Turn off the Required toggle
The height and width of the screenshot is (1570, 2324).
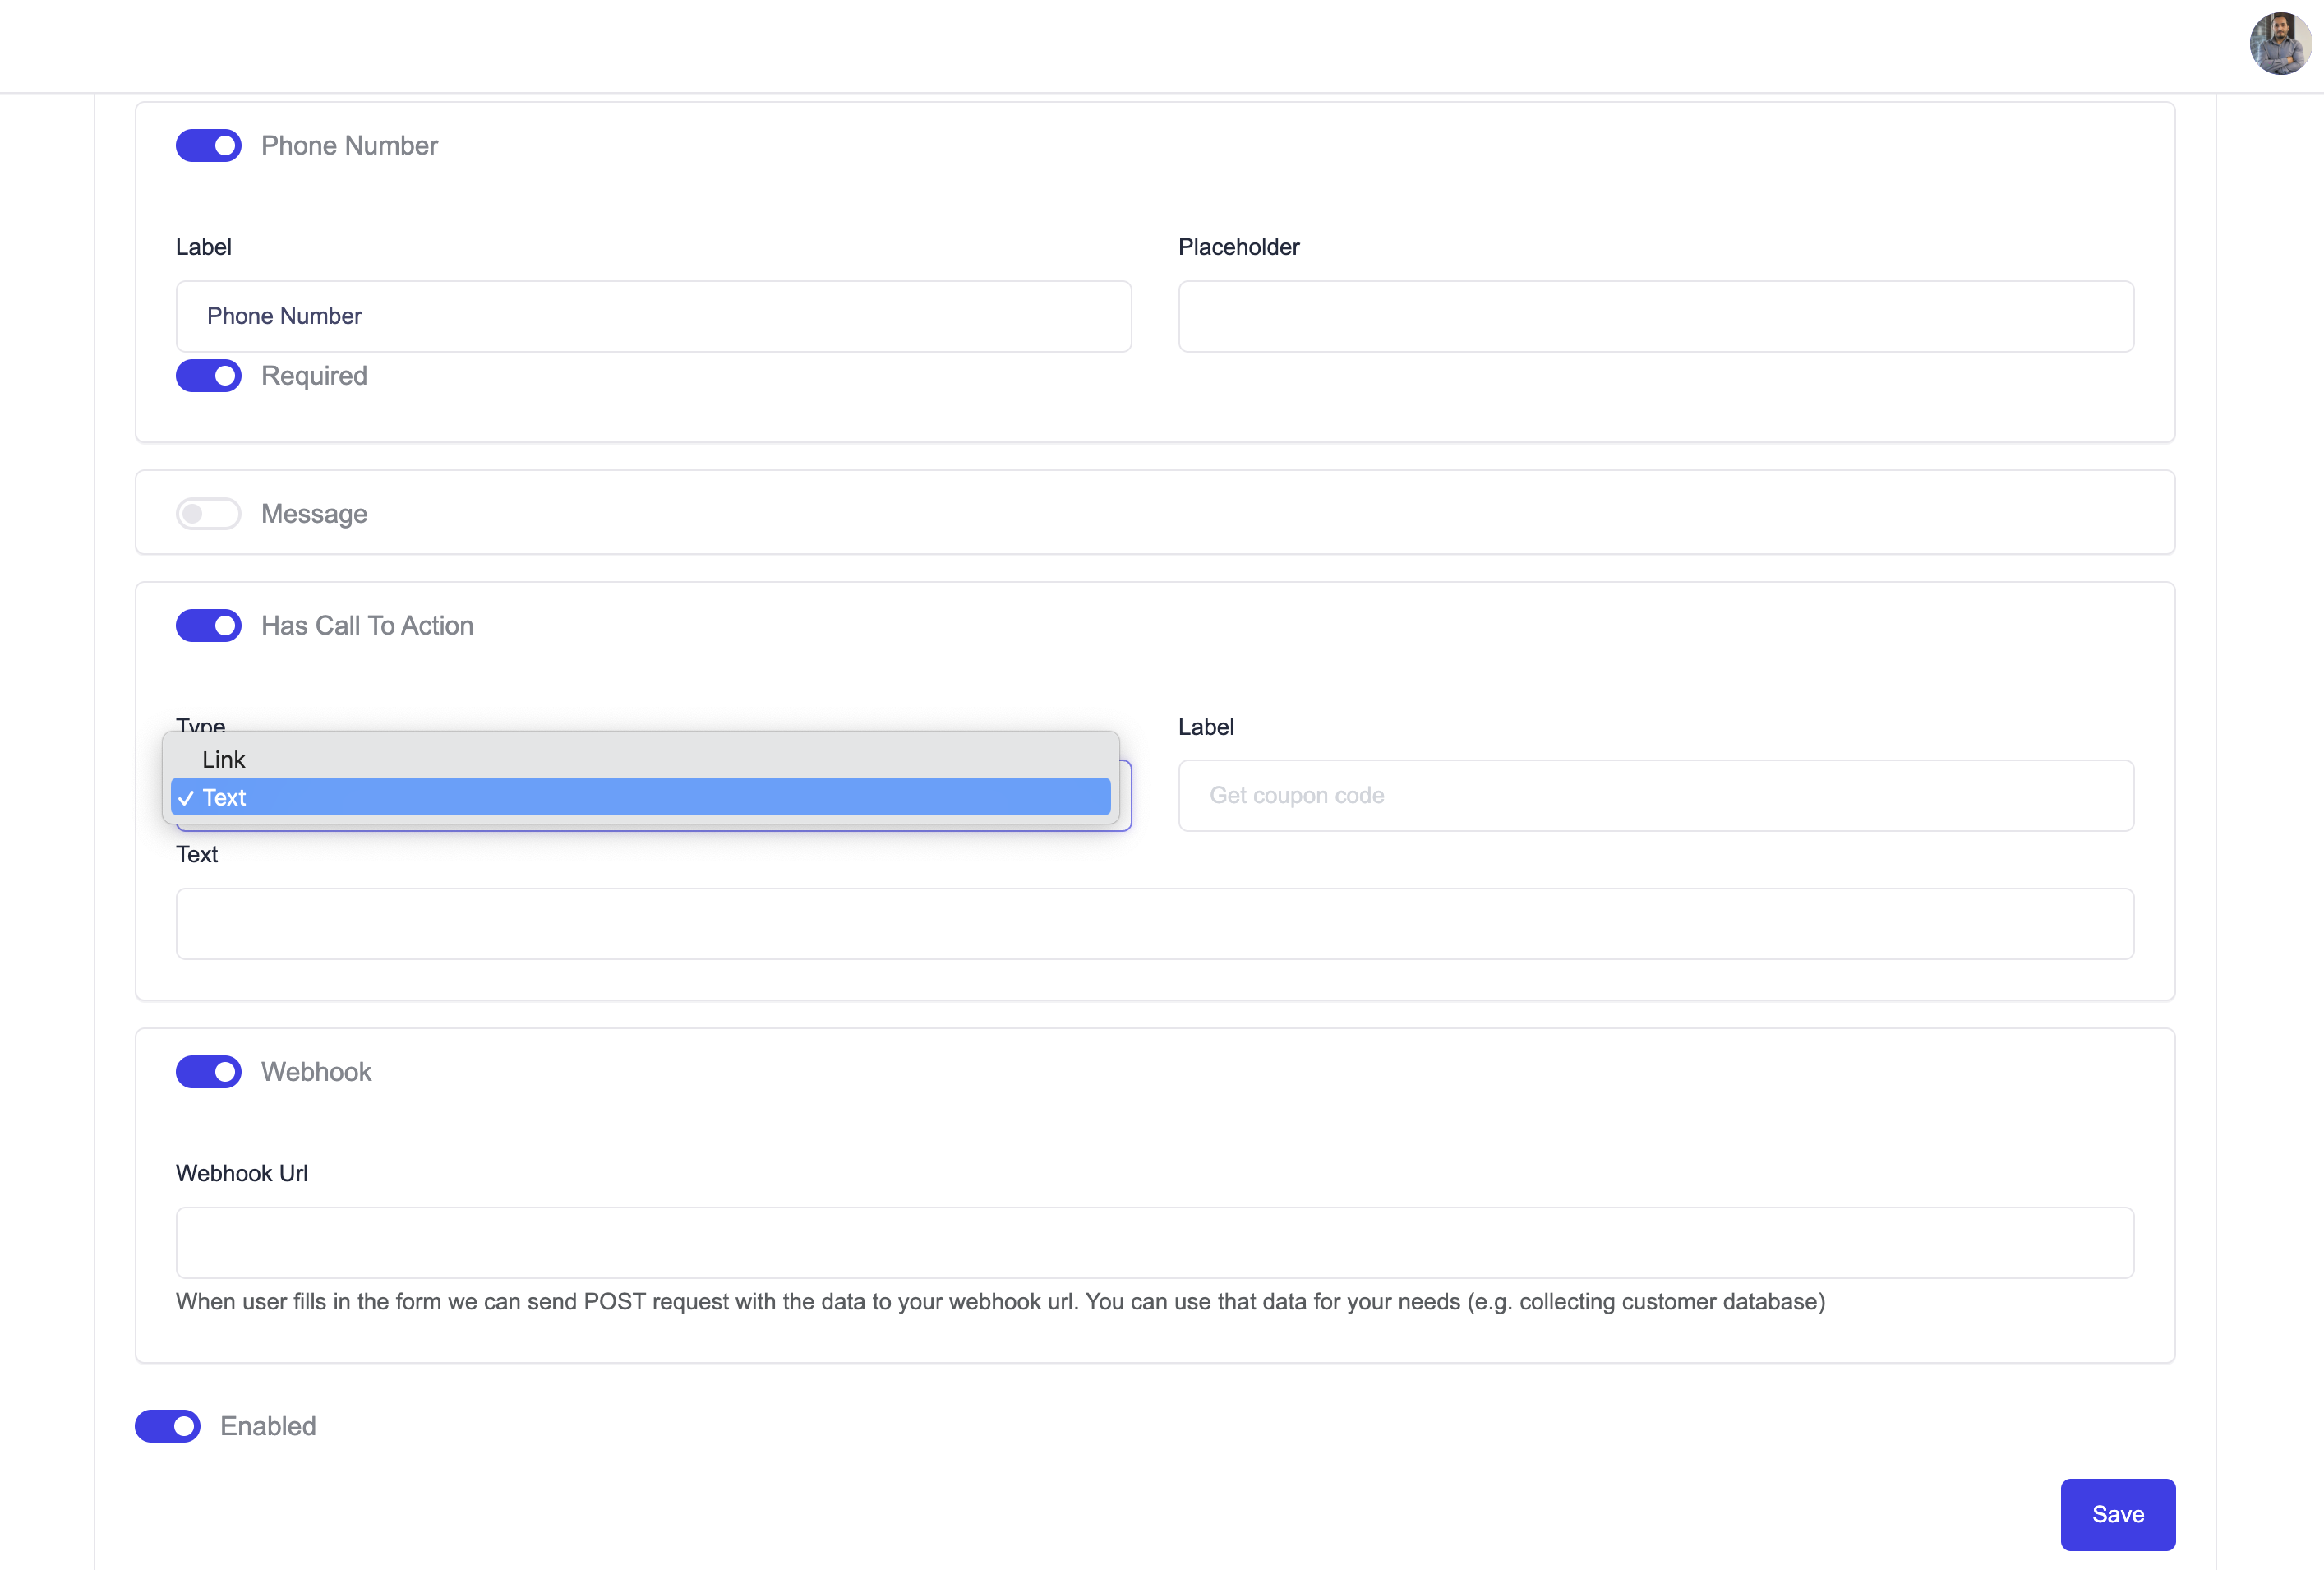pyautogui.click(x=208, y=376)
